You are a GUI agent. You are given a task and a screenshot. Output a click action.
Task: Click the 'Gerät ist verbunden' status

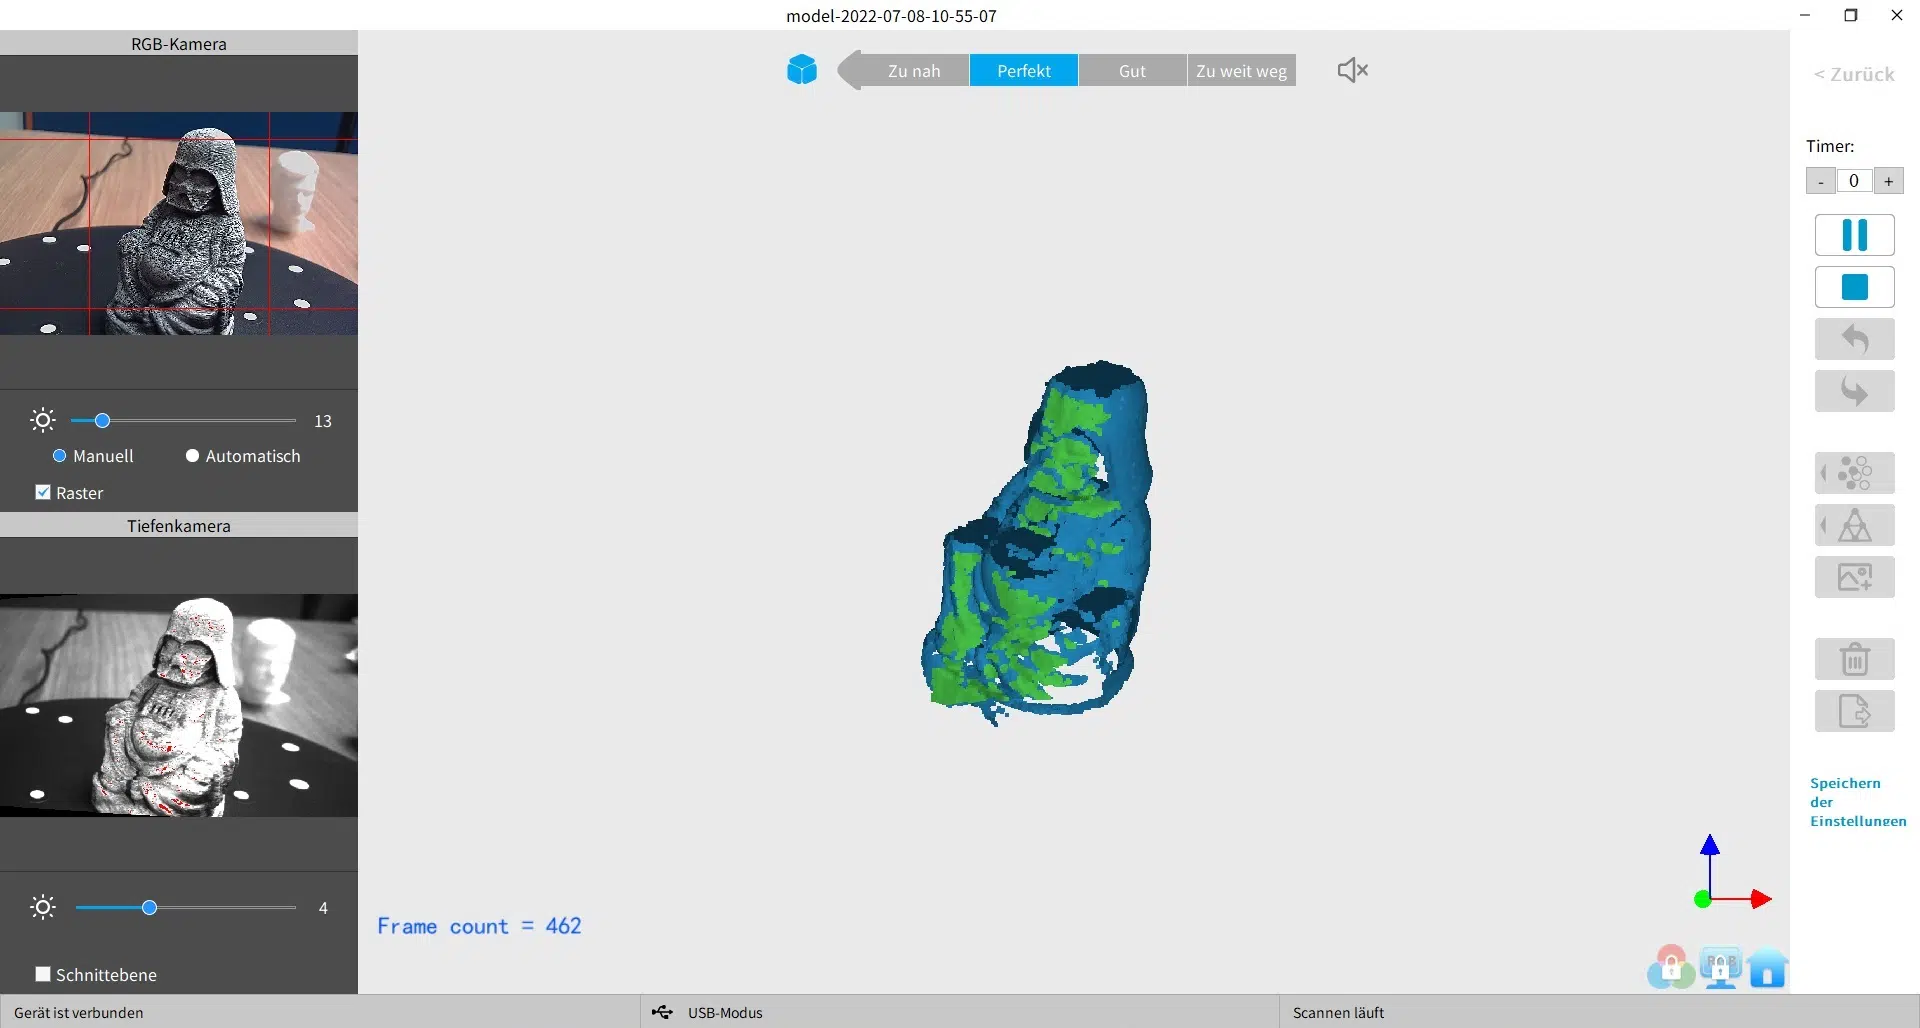point(79,1012)
